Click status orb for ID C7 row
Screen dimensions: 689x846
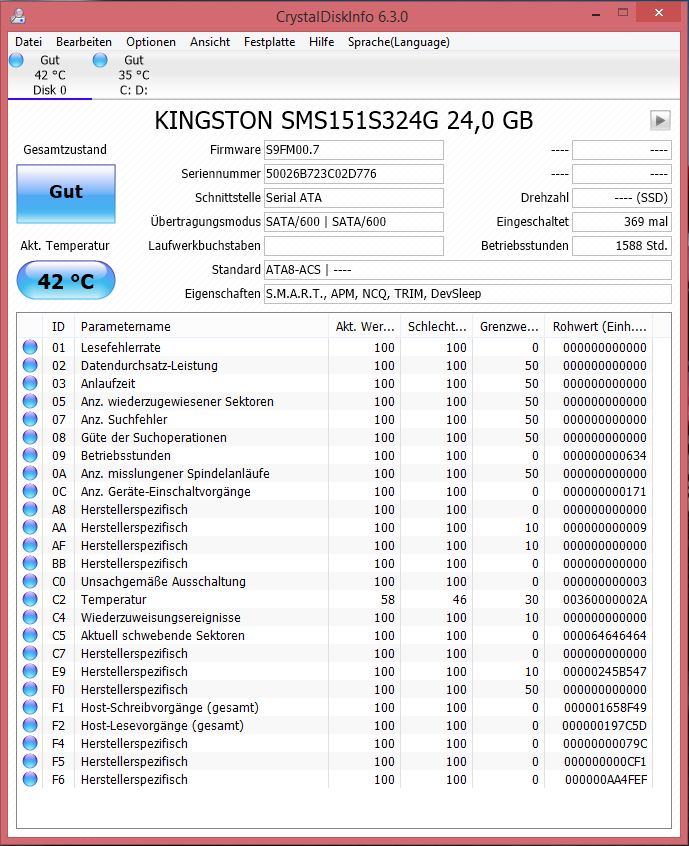click(x=30, y=653)
